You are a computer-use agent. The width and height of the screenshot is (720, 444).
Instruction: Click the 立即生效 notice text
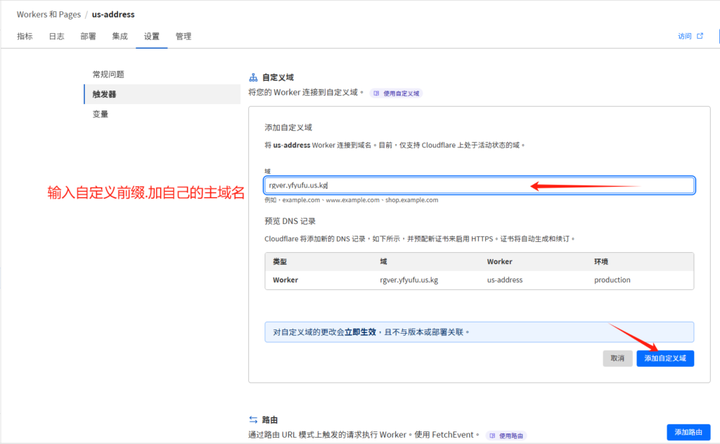(x=360, y=332)
